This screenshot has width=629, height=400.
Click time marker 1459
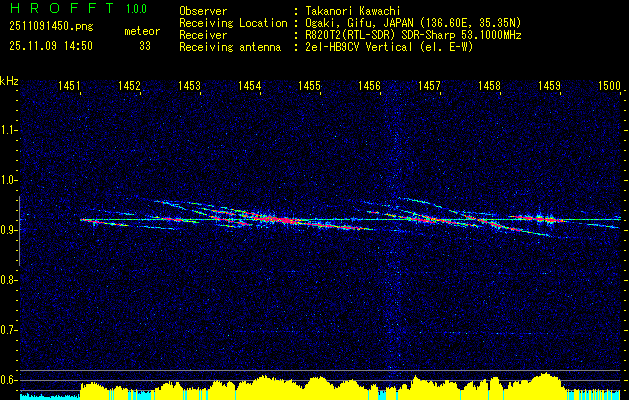(550, 85)
